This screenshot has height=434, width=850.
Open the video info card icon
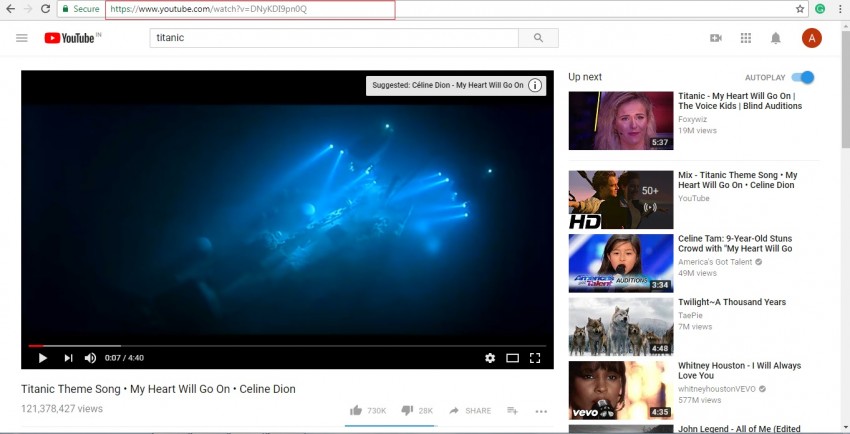535,86
